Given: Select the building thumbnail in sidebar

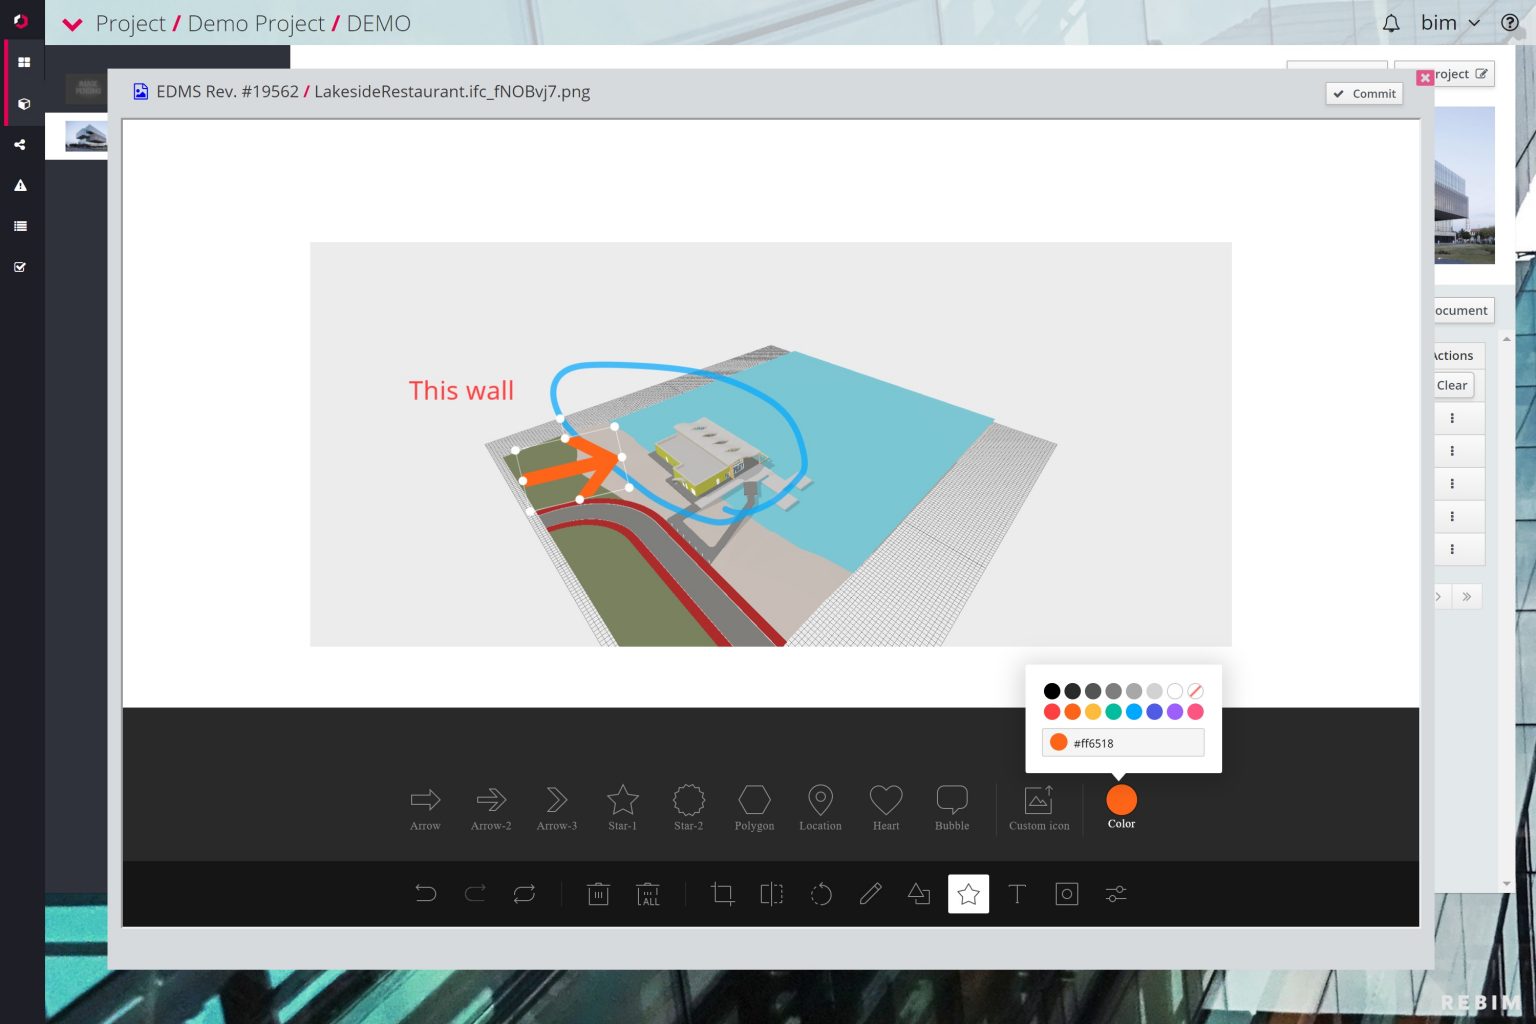Looking at the screenshot, I should coord(86,136).
